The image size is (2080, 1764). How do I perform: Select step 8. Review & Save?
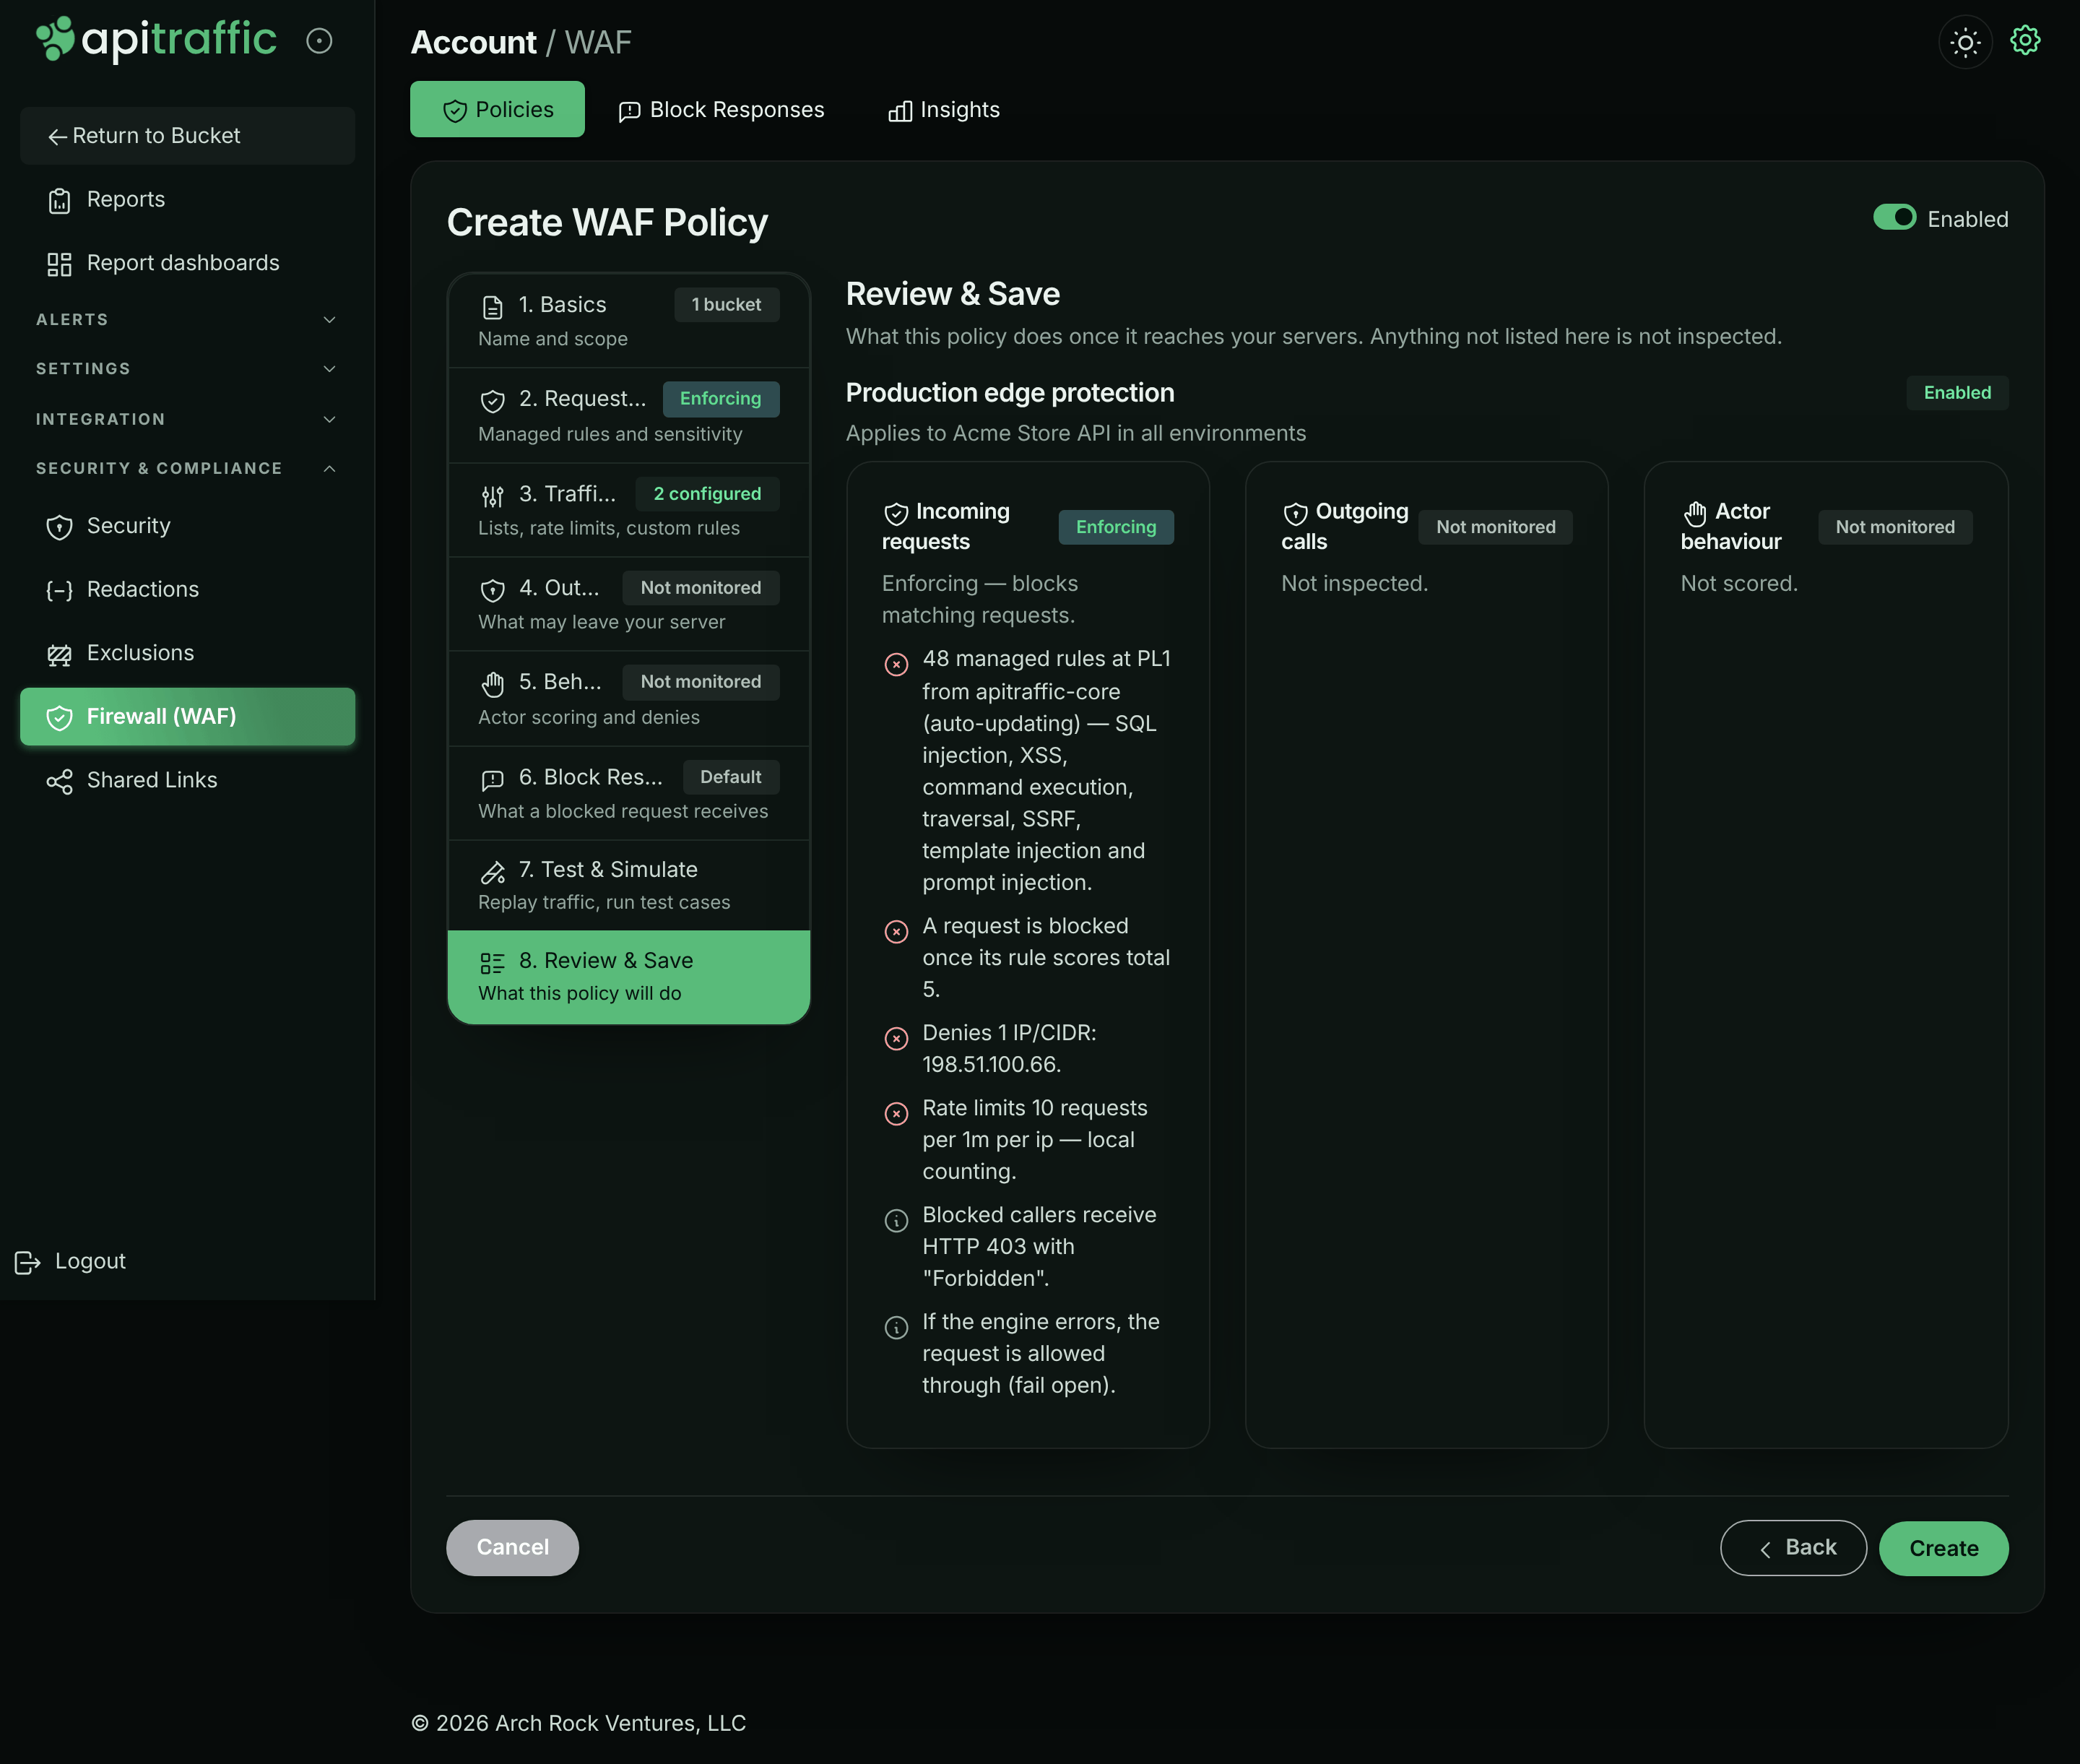[629, 977]
